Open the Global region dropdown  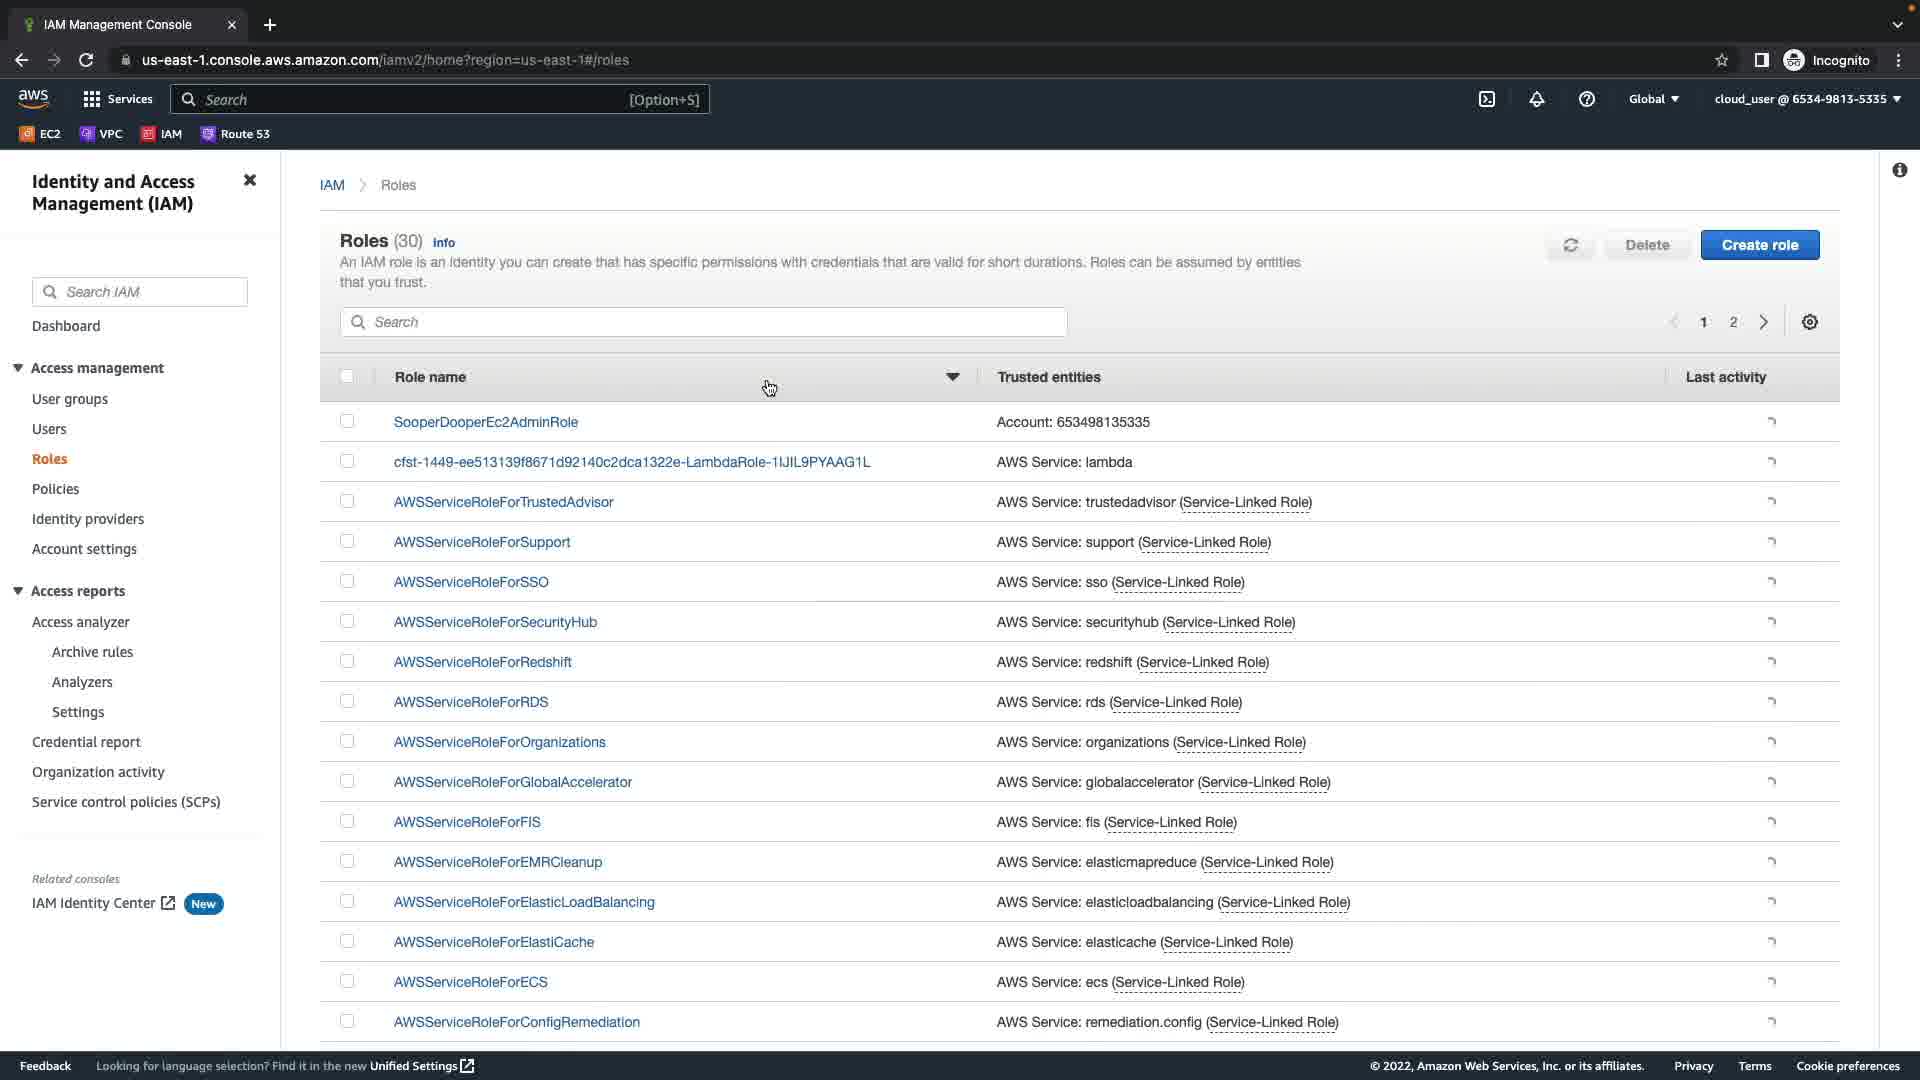1654,99
